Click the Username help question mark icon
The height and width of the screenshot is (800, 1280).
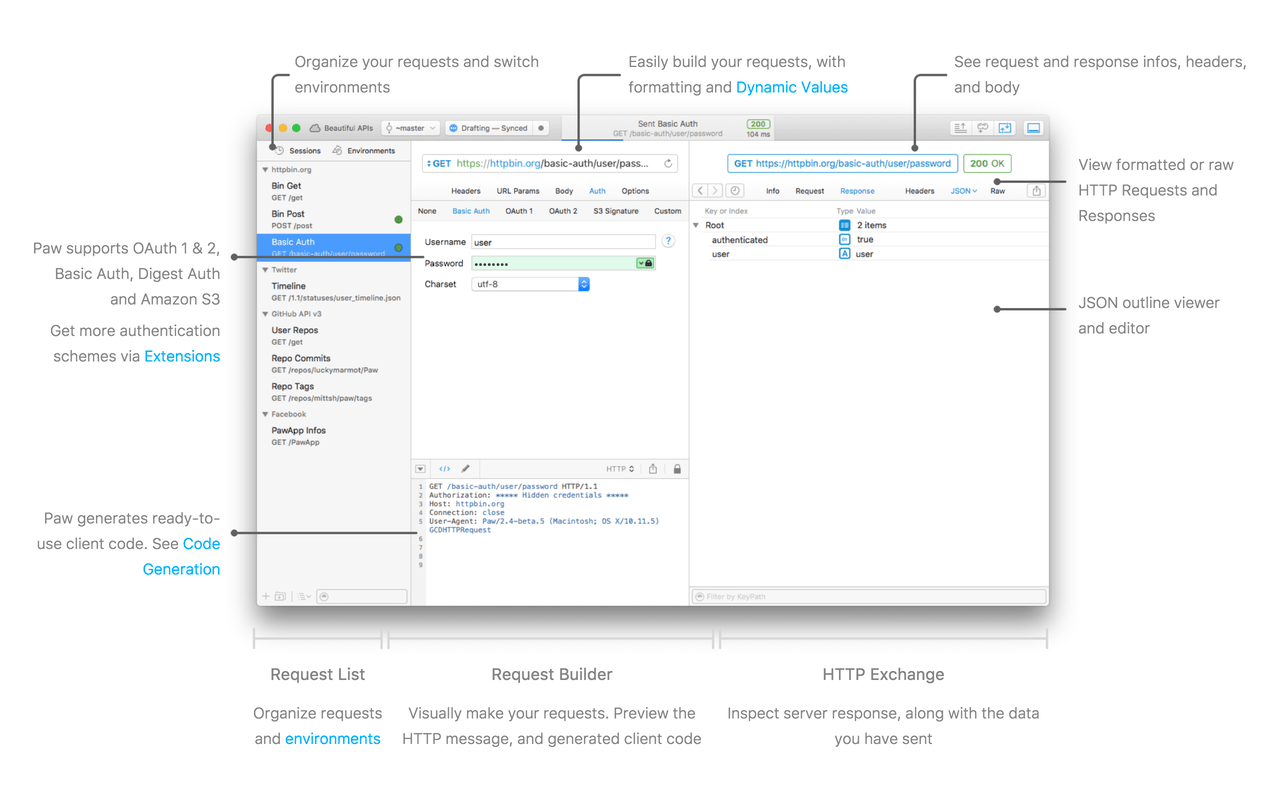click(668, 241)
